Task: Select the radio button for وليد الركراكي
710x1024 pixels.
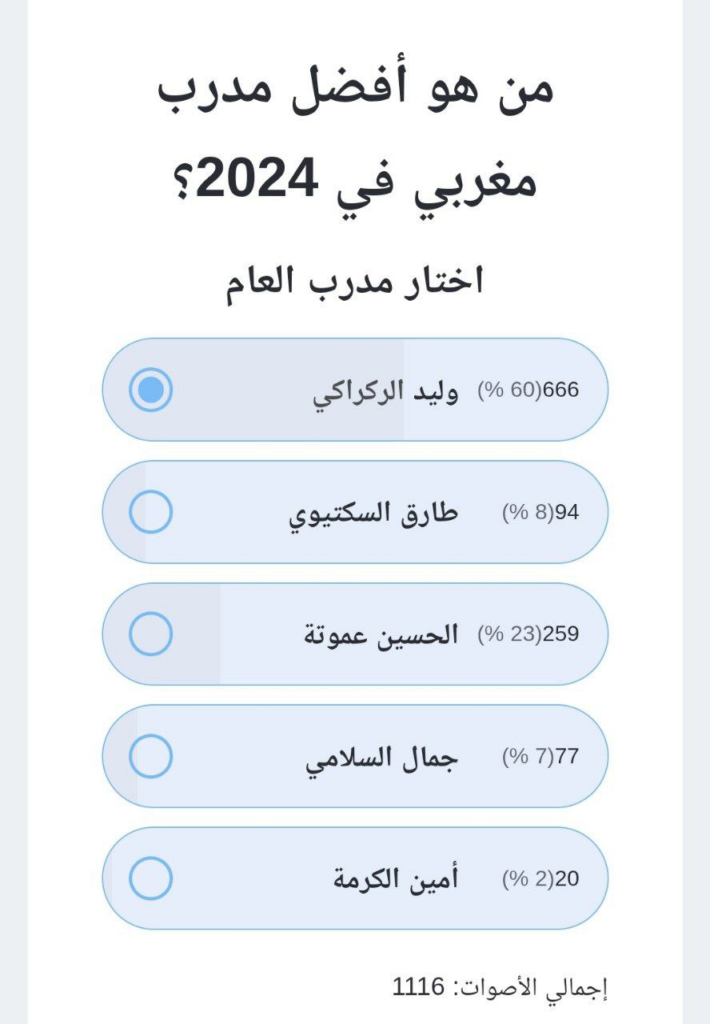Action: (151, 390)
